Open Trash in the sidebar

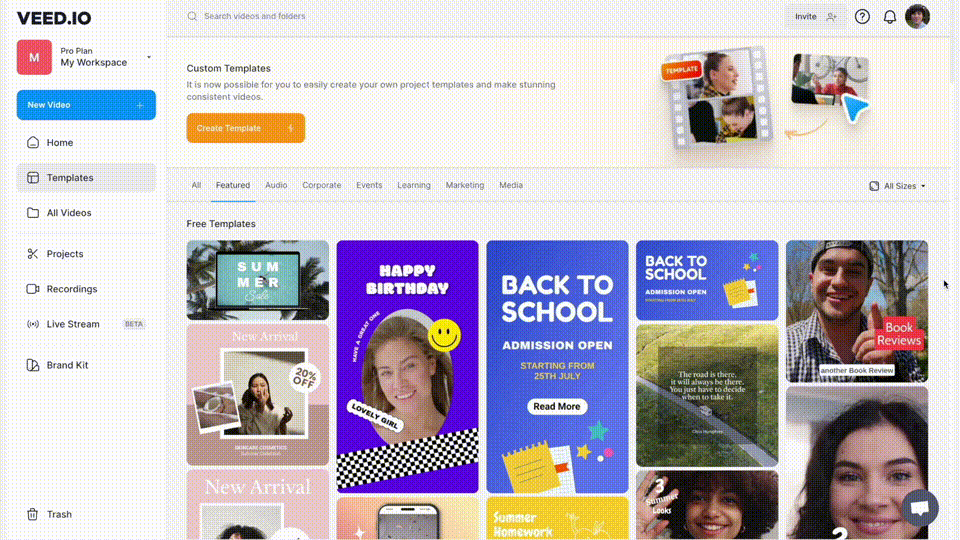(86, 514)
